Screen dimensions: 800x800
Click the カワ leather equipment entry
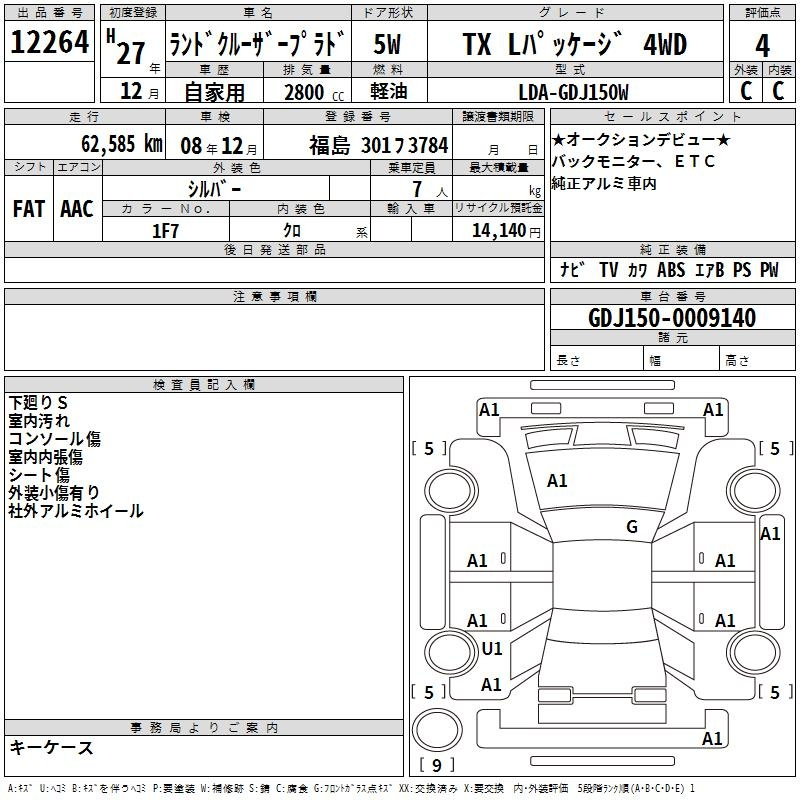[638, 270]
